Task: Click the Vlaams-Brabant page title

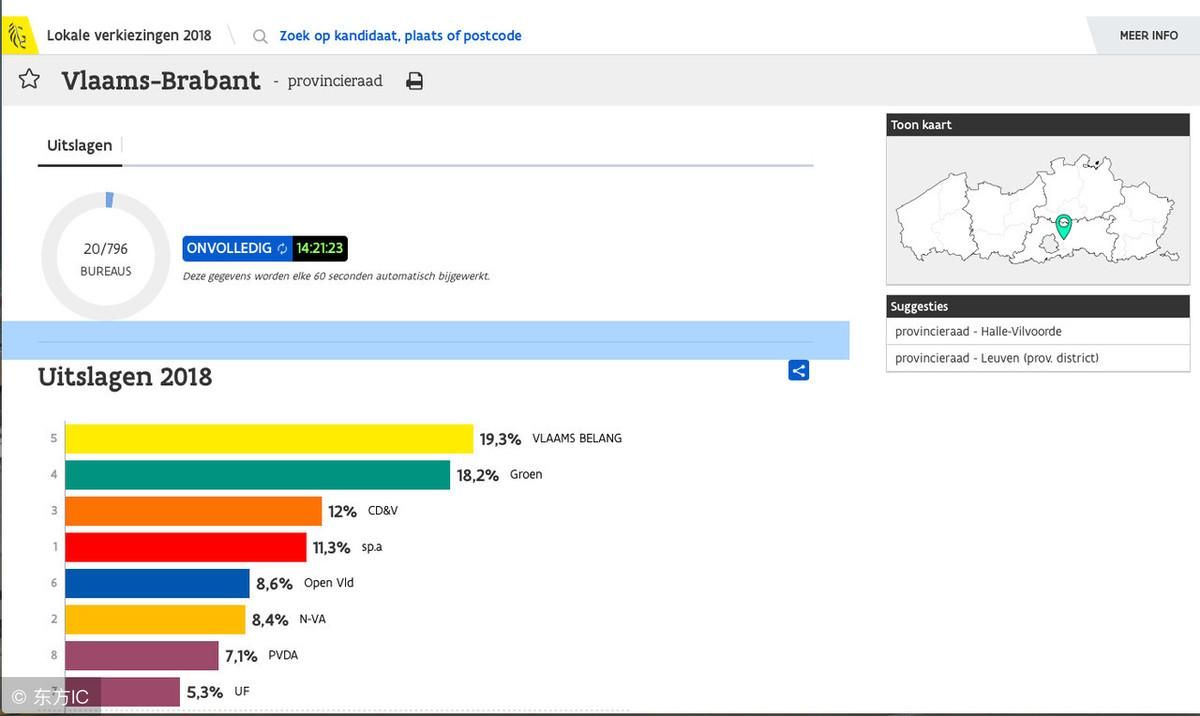Action: click(x=161, y=80)
